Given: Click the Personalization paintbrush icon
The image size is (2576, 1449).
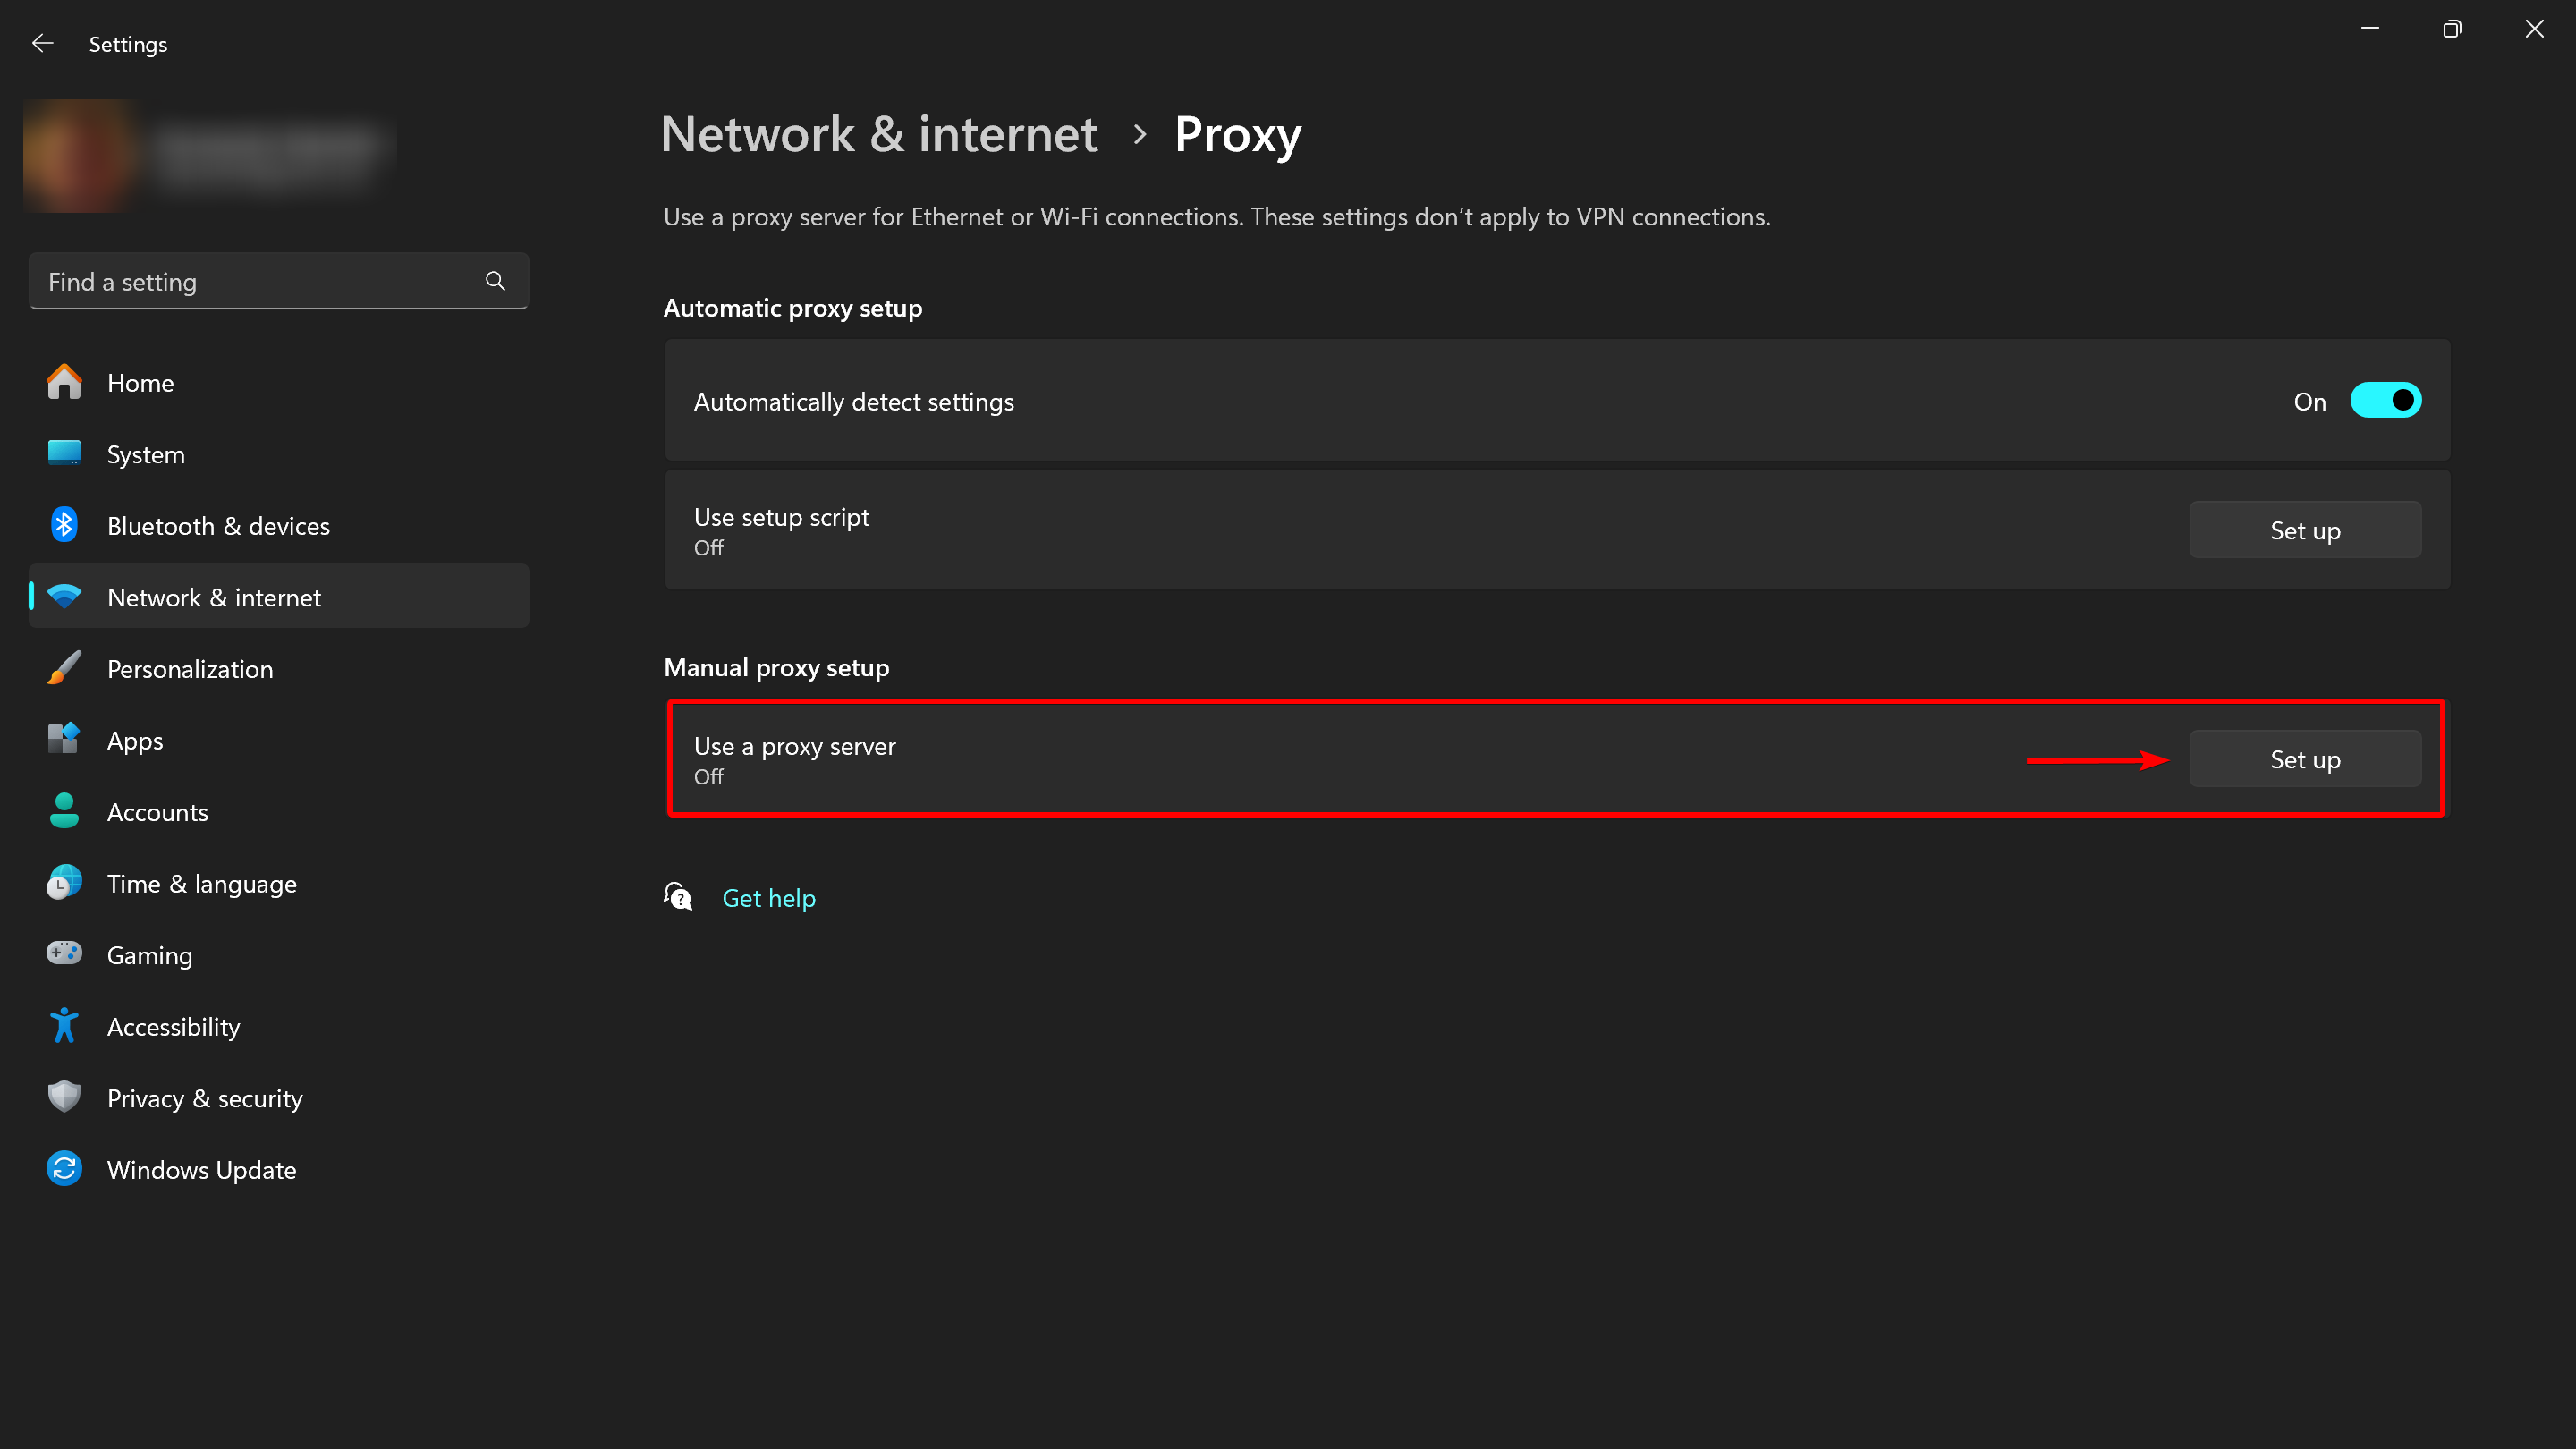Looking at the screenshot, I should tap(64, 668).
